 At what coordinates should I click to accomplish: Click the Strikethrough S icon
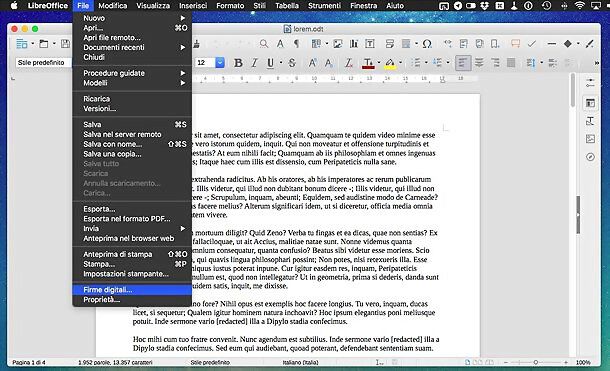coord(292,63)
